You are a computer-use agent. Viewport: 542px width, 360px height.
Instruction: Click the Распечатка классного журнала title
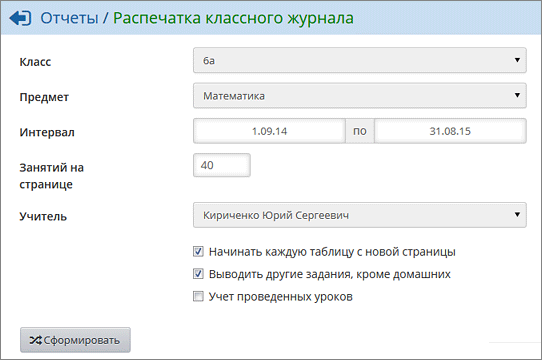(x=233, y=18)
